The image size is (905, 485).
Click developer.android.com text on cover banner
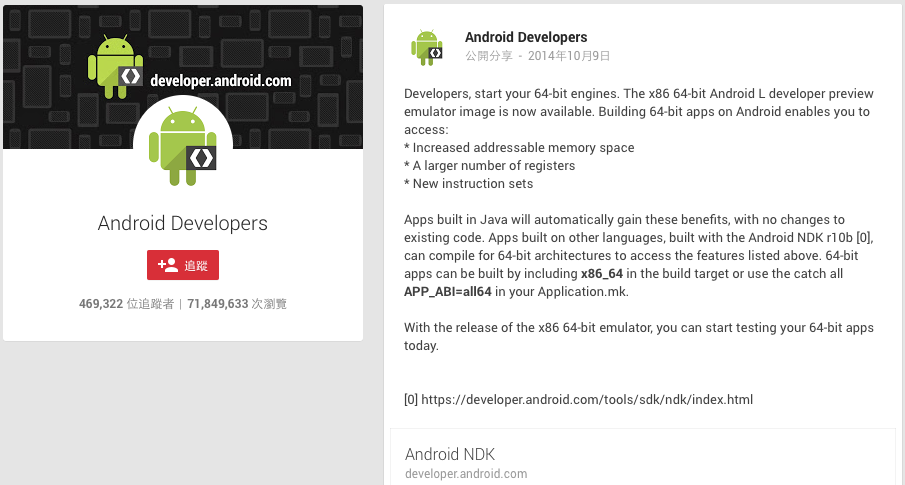(220, 80)
